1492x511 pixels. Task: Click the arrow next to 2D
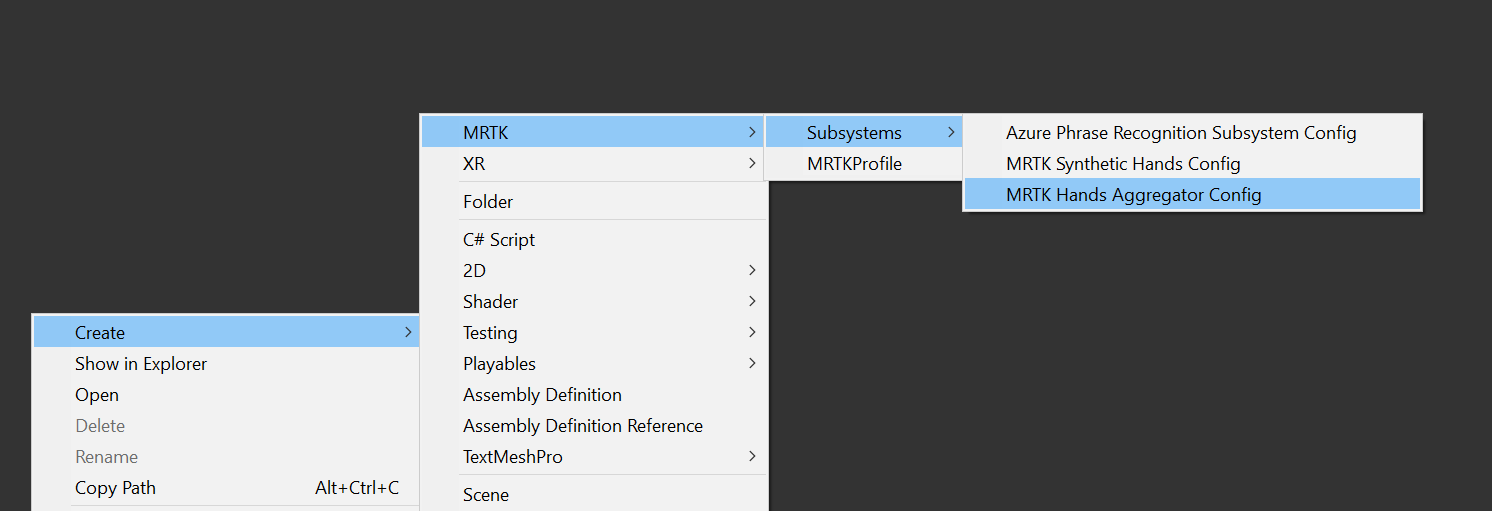(x=752, y=270)
